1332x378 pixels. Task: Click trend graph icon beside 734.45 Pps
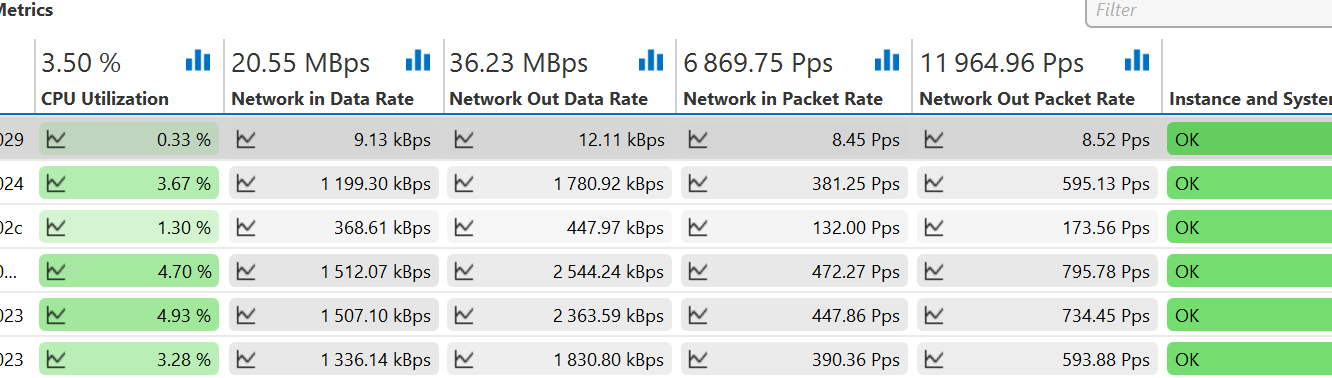(933, 316)
